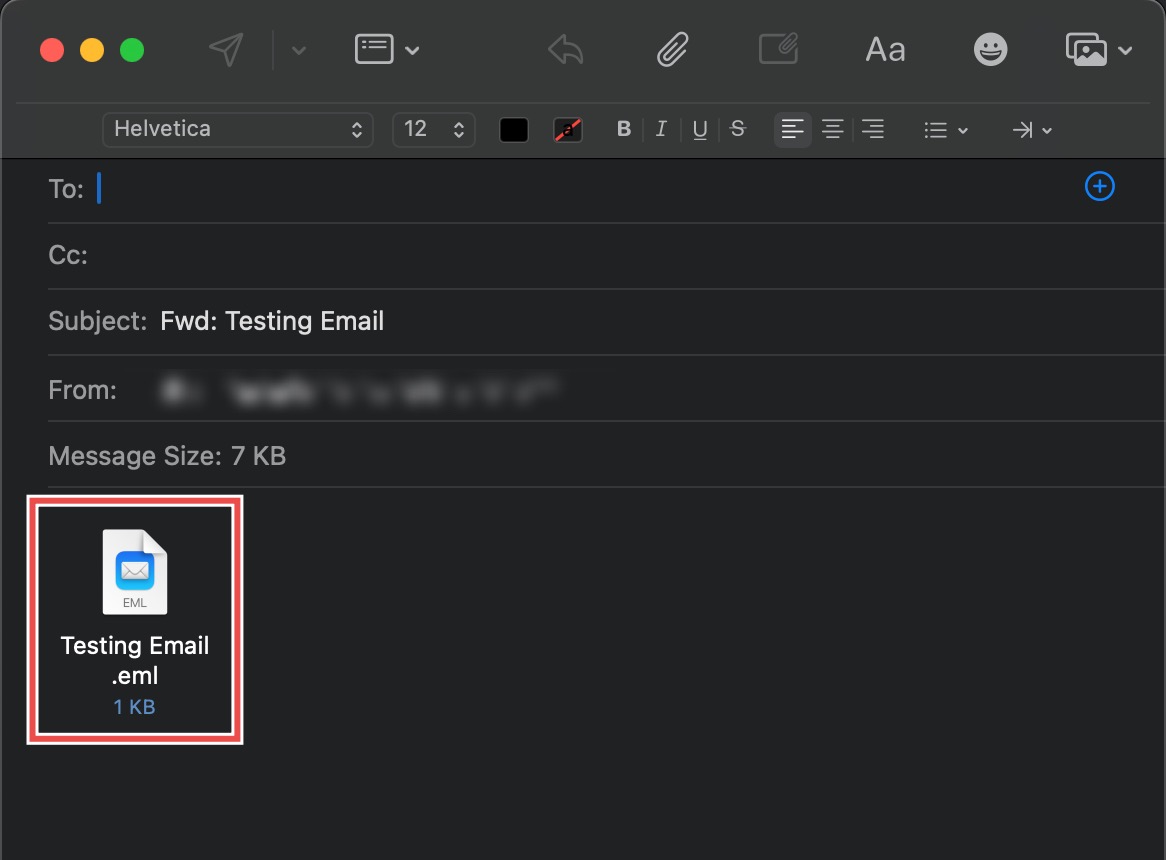This screenshot has height=860, width=1166.
Task: Open the black text color swatch
Action: 514,130
